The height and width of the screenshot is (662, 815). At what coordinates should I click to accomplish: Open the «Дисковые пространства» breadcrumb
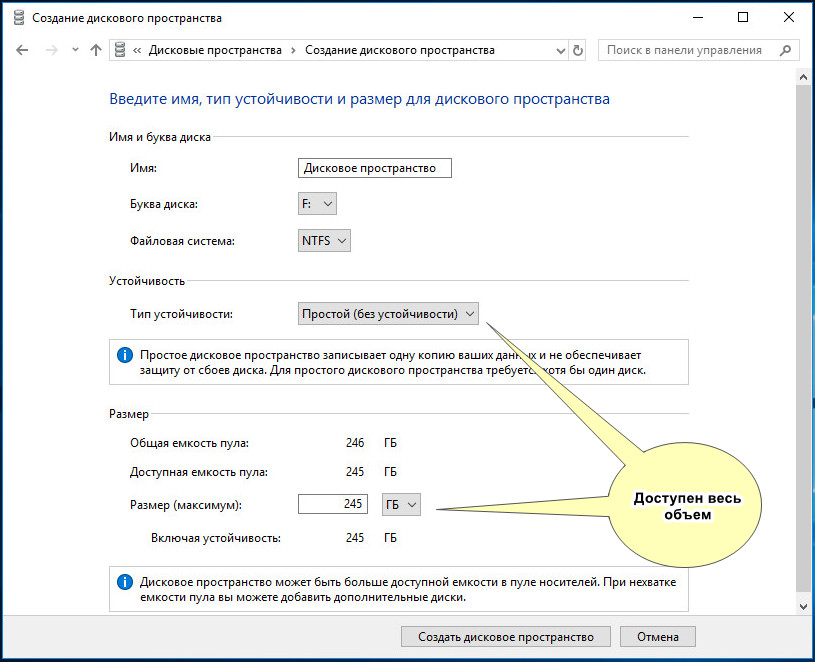tap(215, 50)
